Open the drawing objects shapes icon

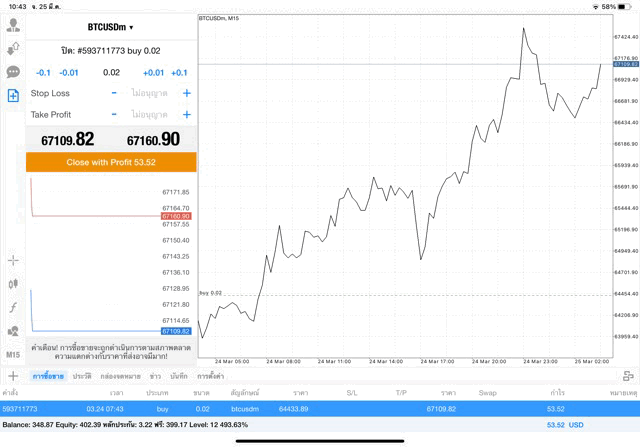coord(13,331)
